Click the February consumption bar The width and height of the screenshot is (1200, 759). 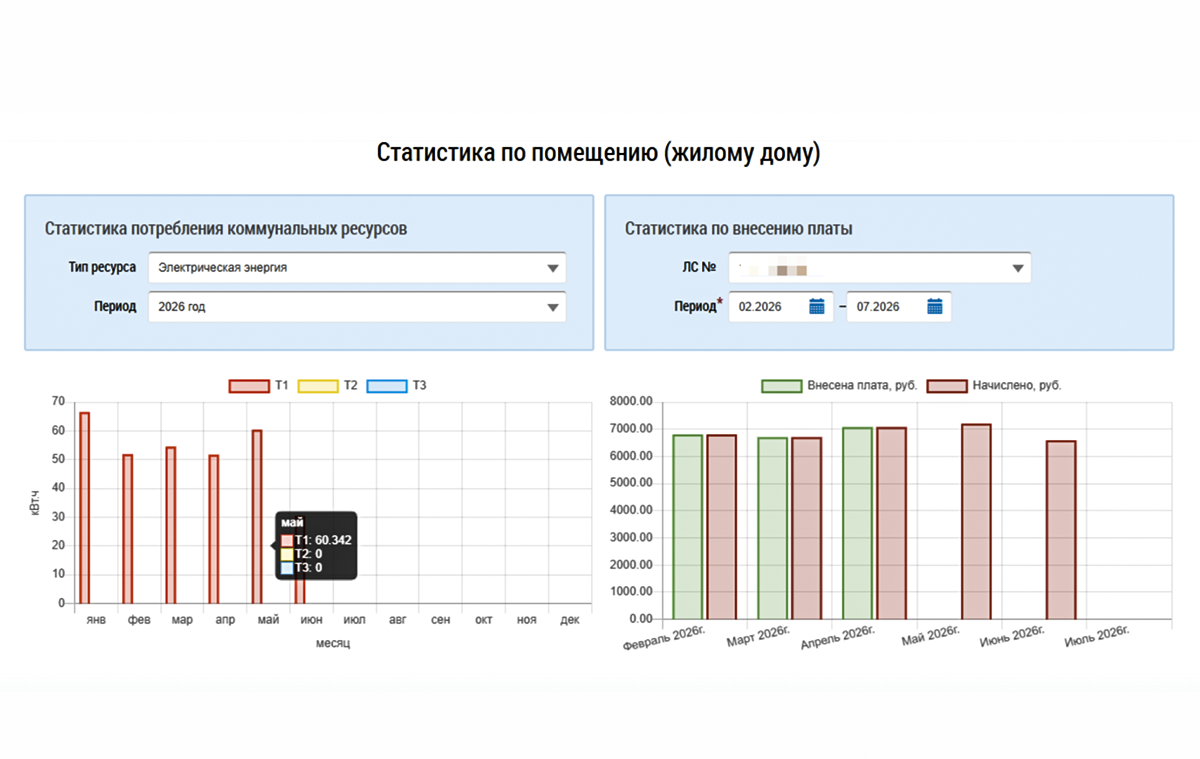128,529
